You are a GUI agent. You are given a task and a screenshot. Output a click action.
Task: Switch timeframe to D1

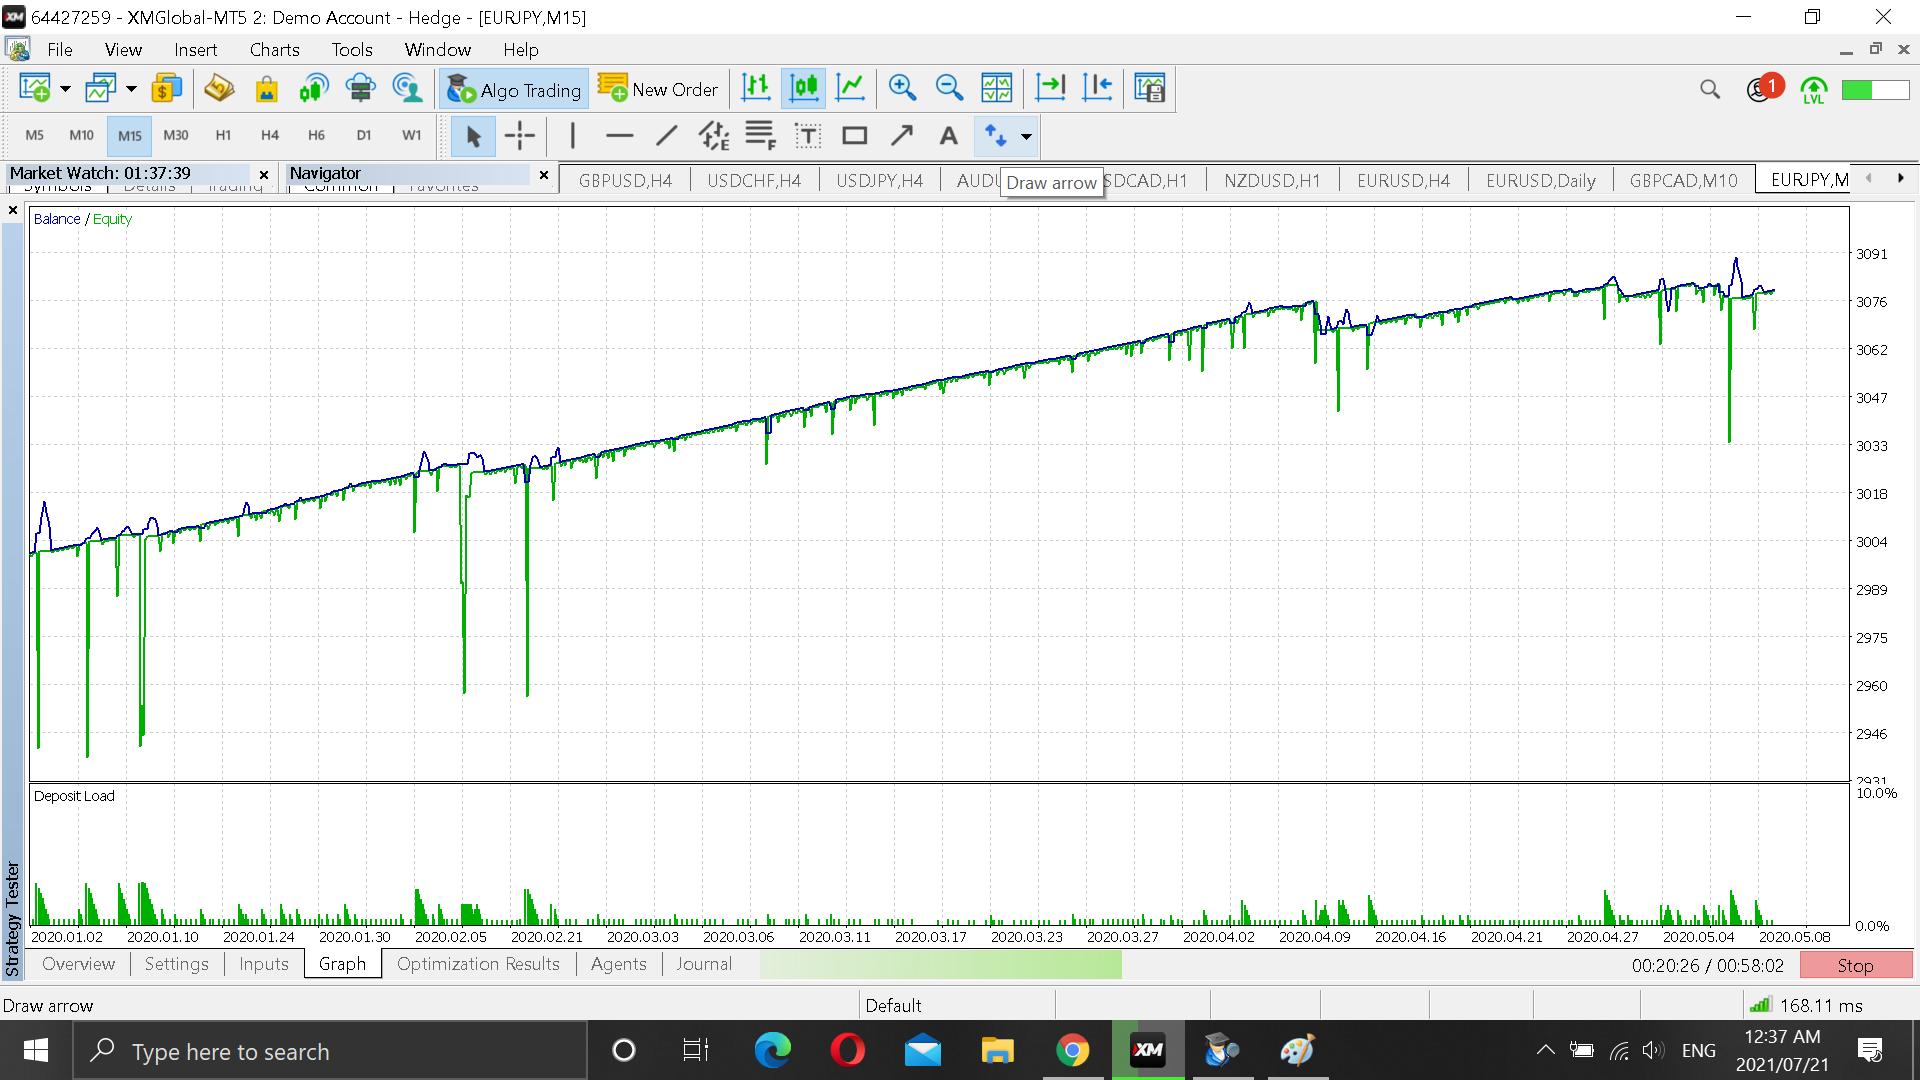364,136
